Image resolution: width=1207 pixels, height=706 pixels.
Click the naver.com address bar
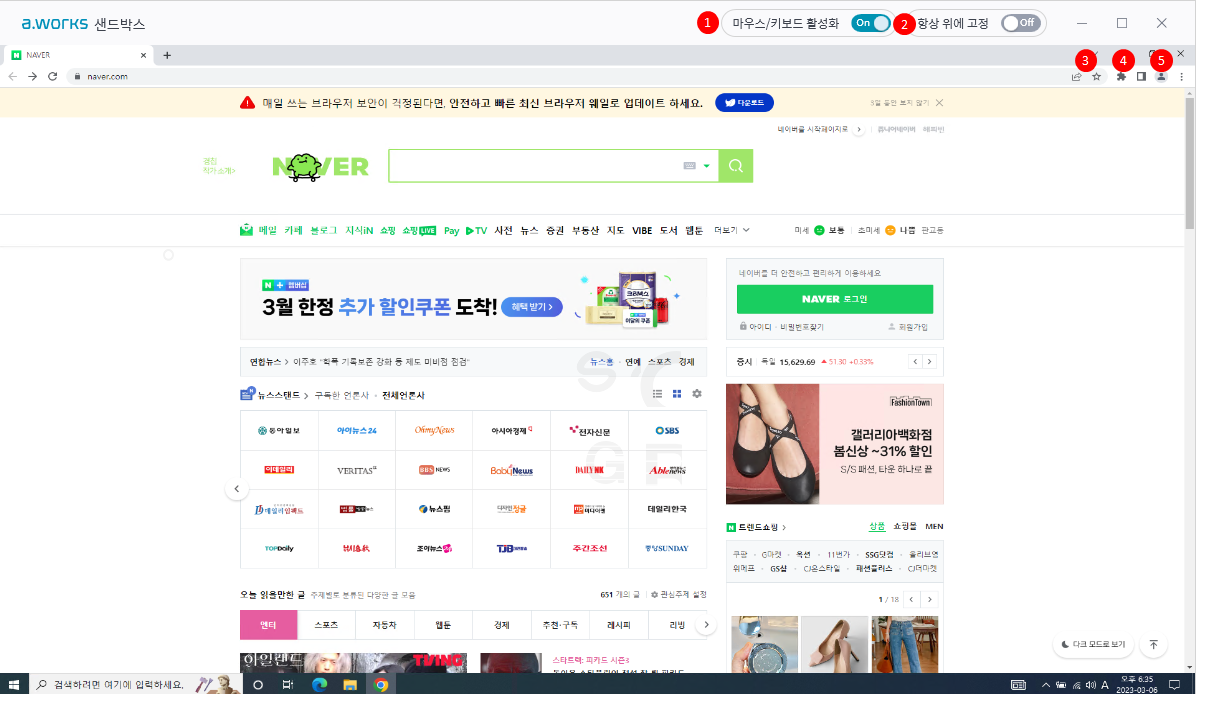point(565,76)
